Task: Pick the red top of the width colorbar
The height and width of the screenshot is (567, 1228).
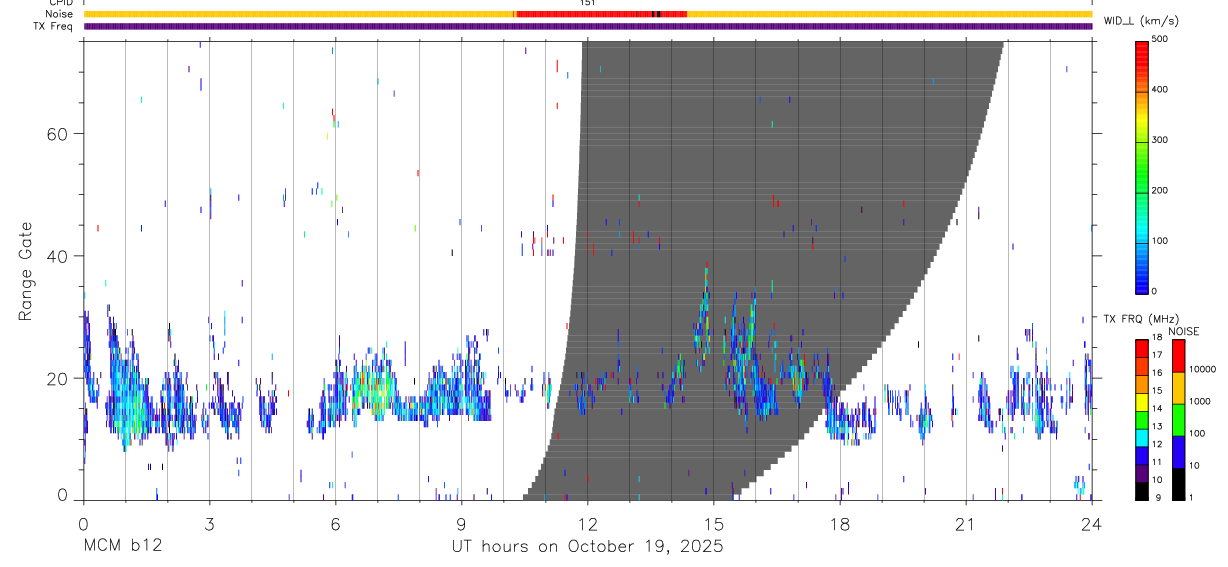Action: [1141, 50]
